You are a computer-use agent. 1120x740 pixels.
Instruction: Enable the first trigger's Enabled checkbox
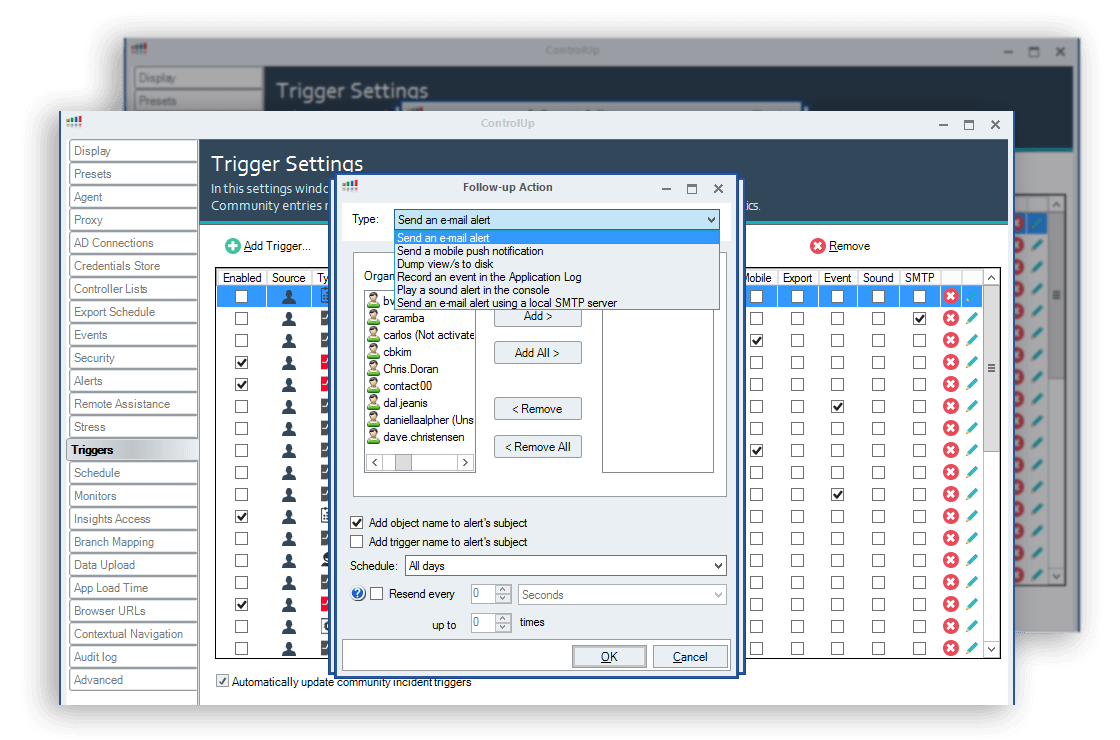click(x=241, y=296)
